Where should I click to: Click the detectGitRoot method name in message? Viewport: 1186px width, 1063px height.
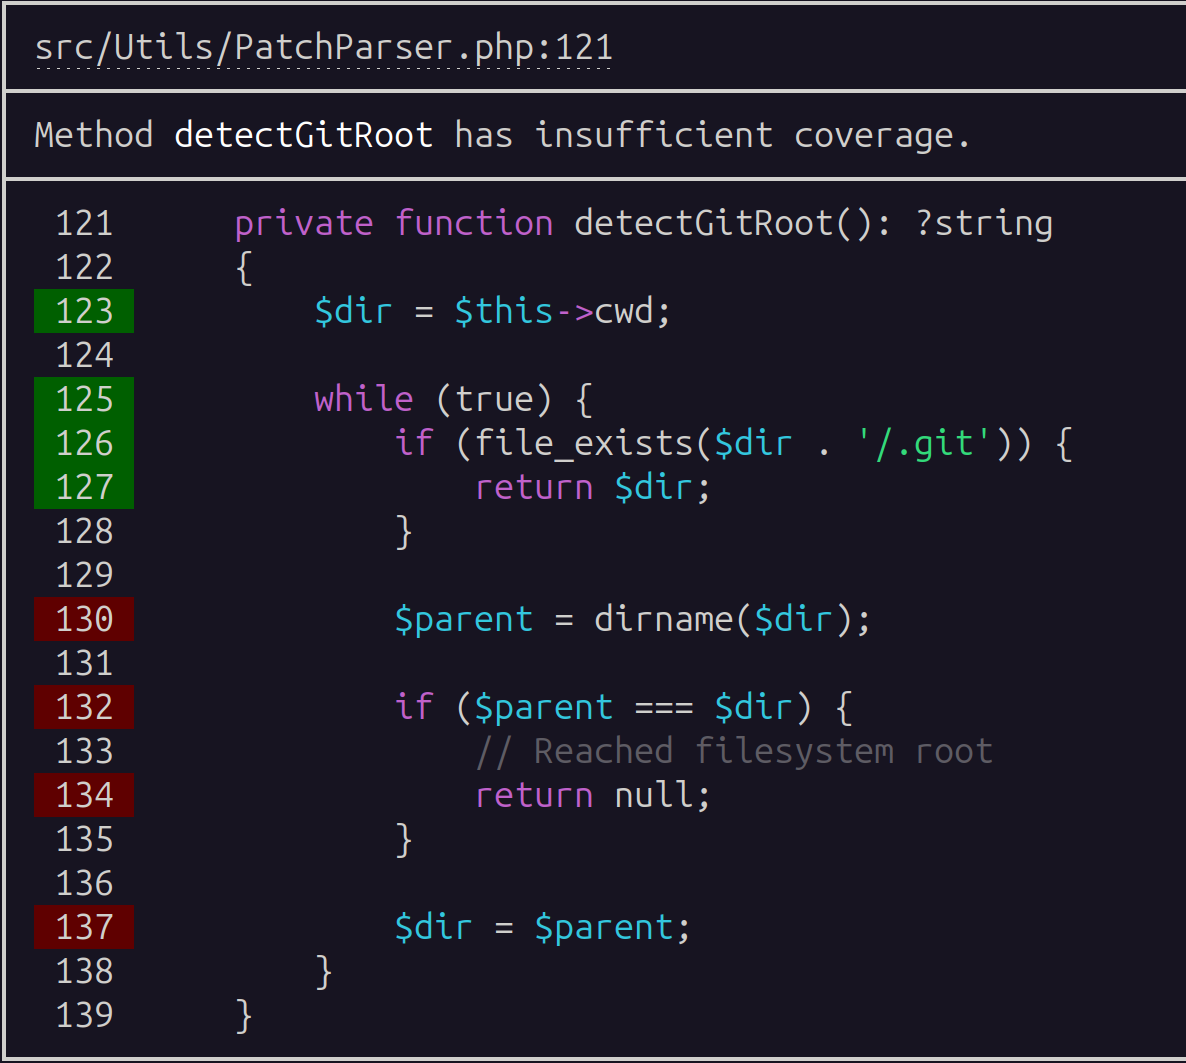pos(303,135)
